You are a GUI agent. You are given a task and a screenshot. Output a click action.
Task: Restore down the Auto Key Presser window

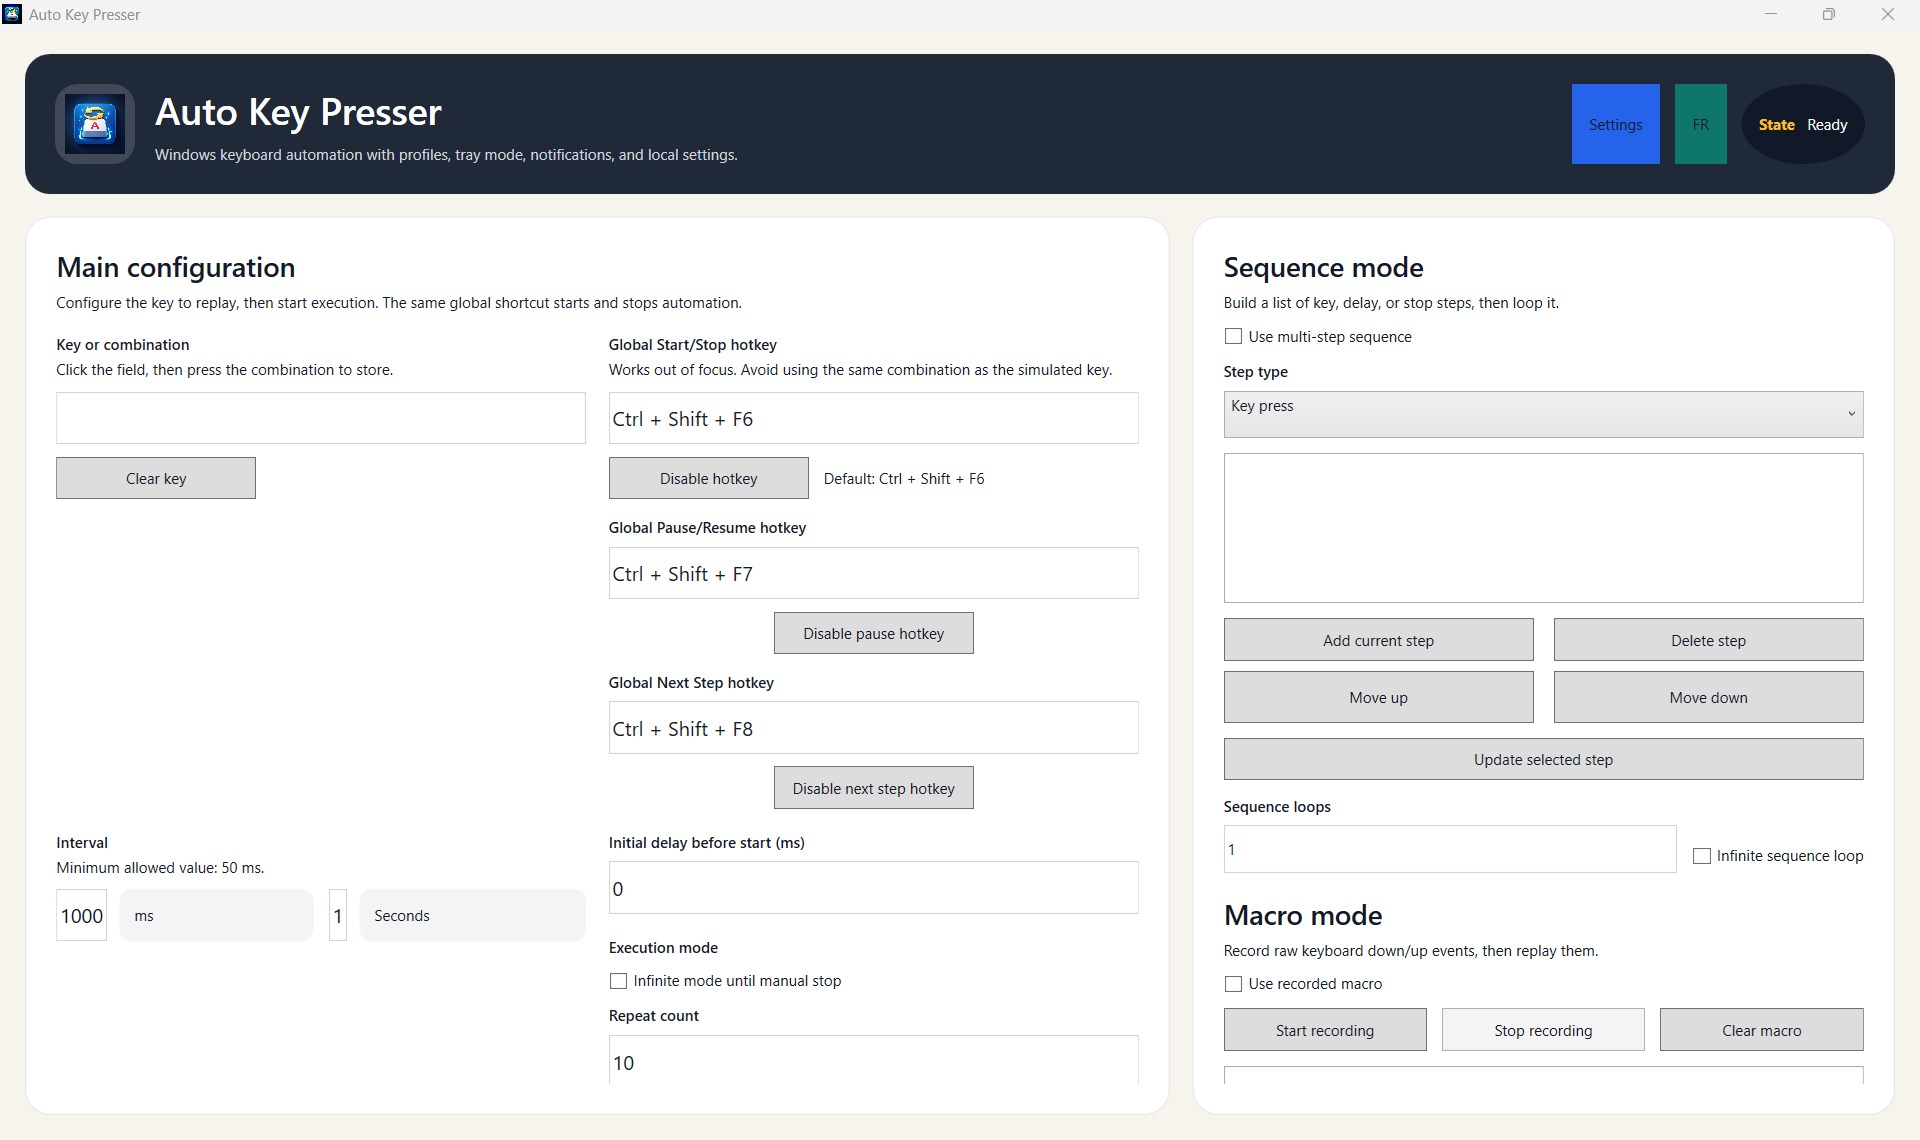[x=1828, y=14]
